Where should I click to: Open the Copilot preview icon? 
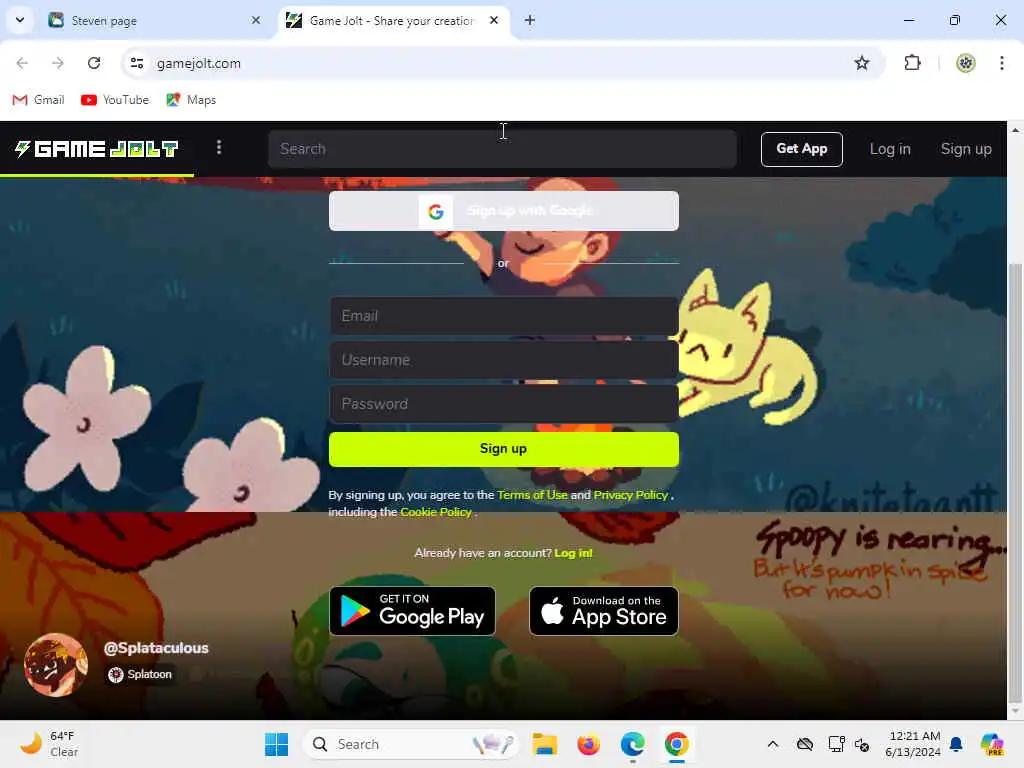[991, 744]
